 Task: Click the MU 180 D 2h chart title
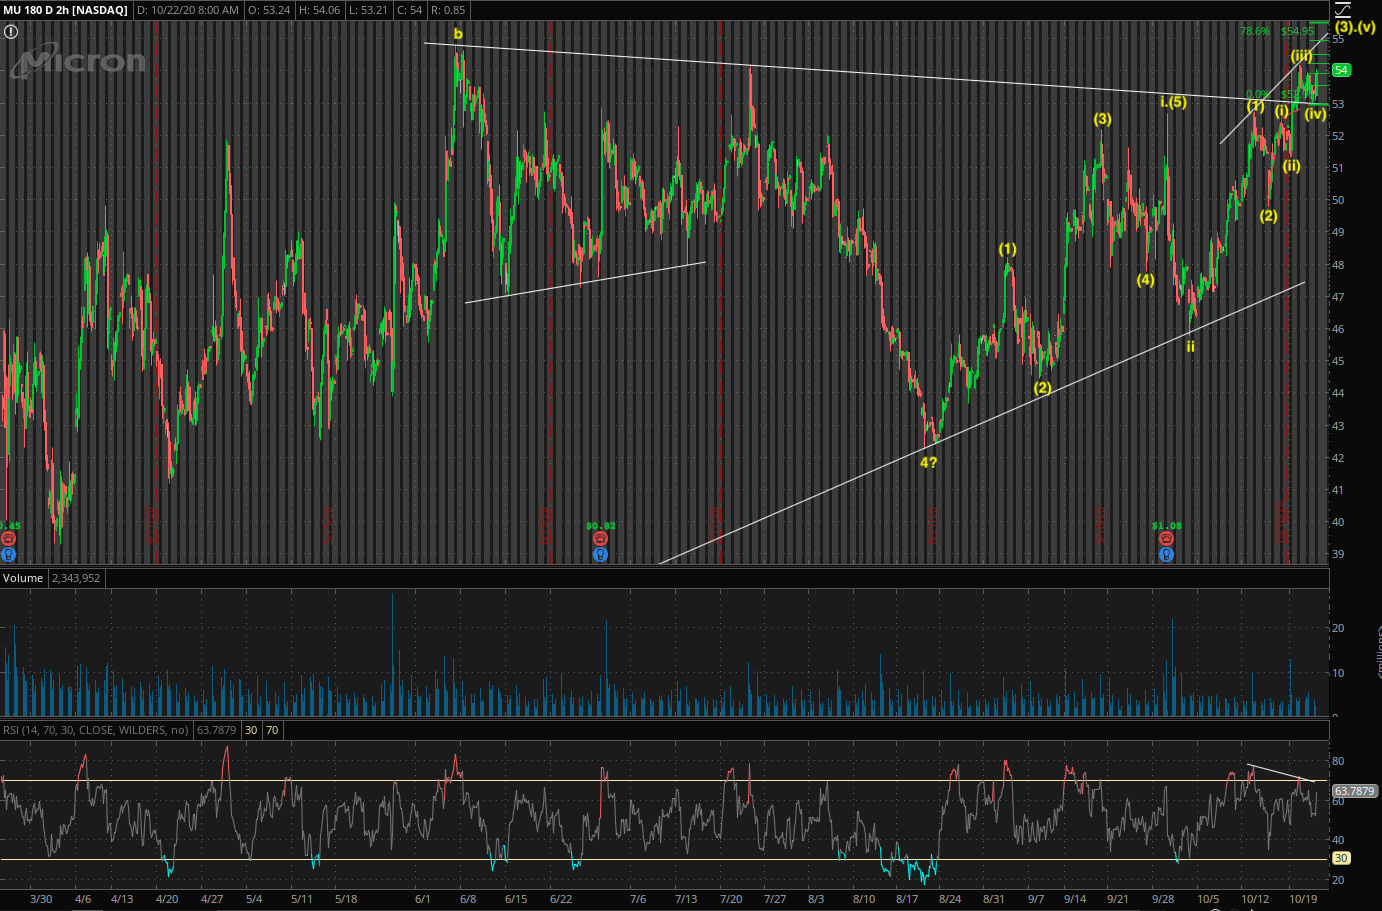65,10
